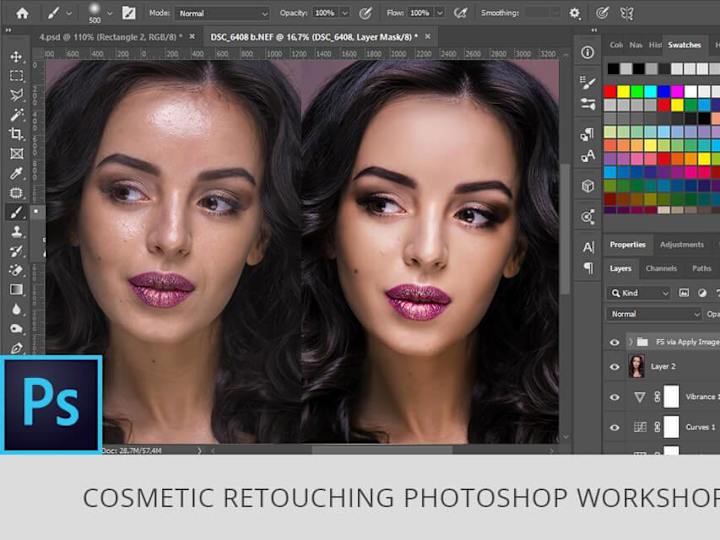This screenshot has width=720, height=540.
Task: Select the Eraser tool
Action: 17,270
